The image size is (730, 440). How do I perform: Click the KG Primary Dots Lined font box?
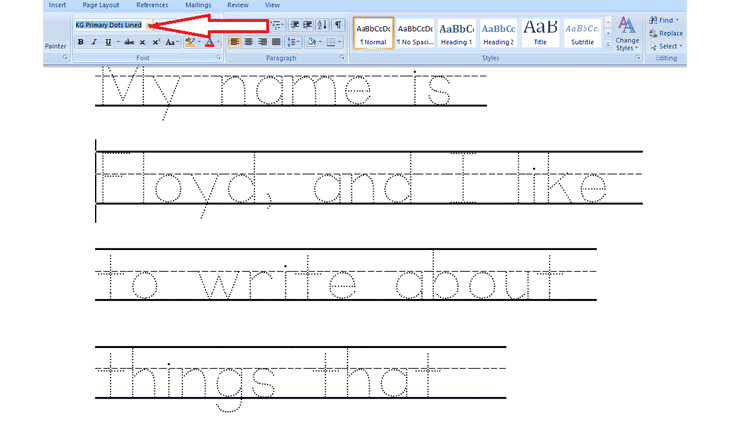(109, 25)
